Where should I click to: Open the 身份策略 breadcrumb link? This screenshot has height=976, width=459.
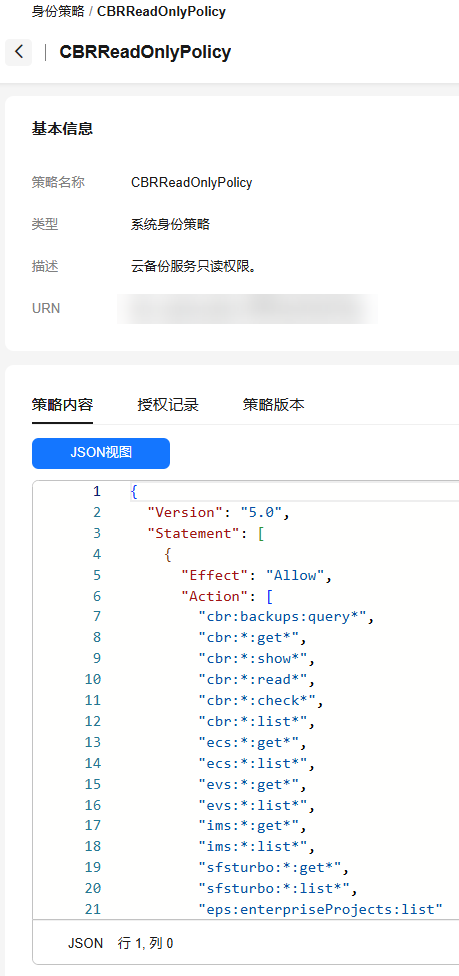click(x=58, y=12)
